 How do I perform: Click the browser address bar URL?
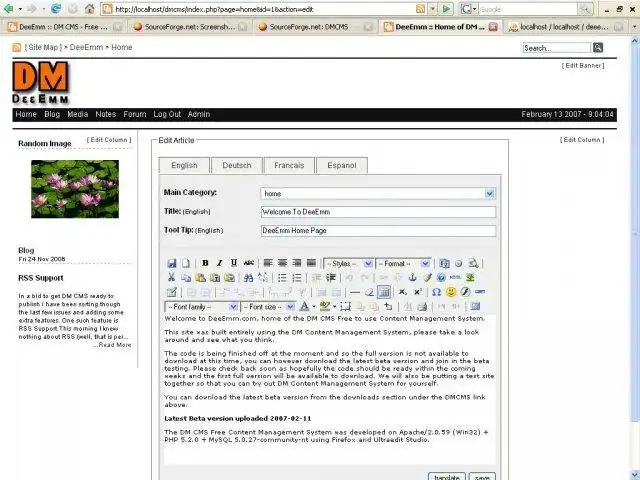coord(214,9)
